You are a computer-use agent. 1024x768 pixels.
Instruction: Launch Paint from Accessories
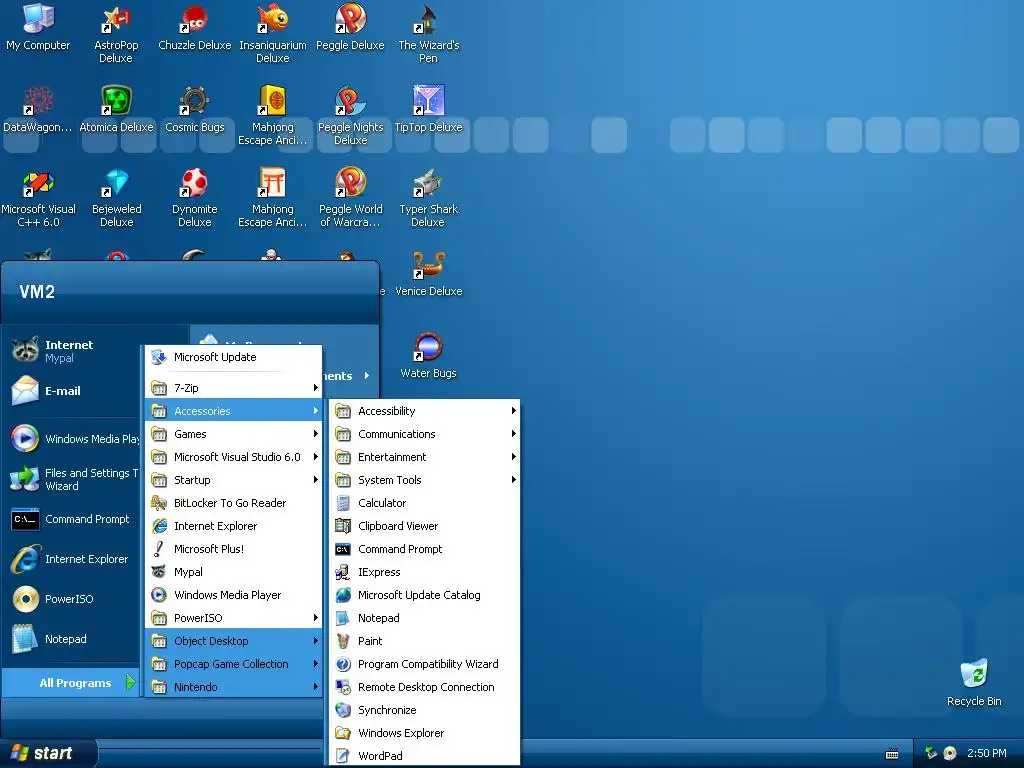[x=425, y=641]
